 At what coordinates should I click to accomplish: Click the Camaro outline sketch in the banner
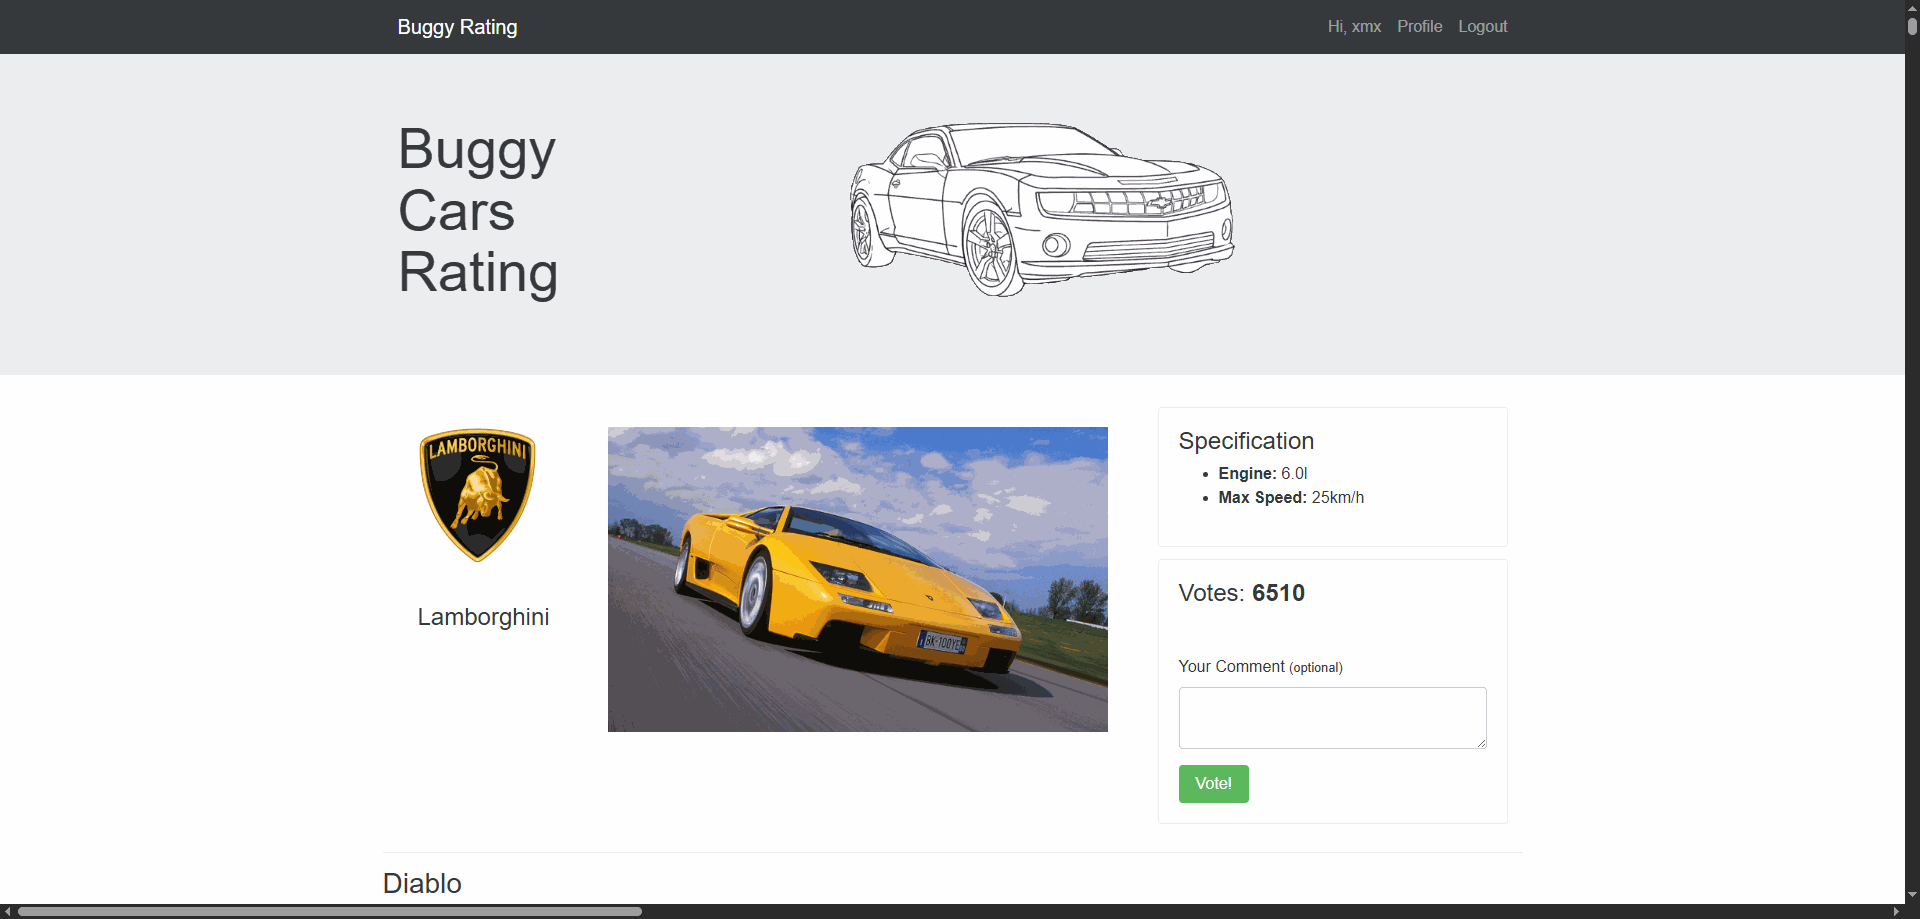pyautogui.click(x=1041, y=209)
